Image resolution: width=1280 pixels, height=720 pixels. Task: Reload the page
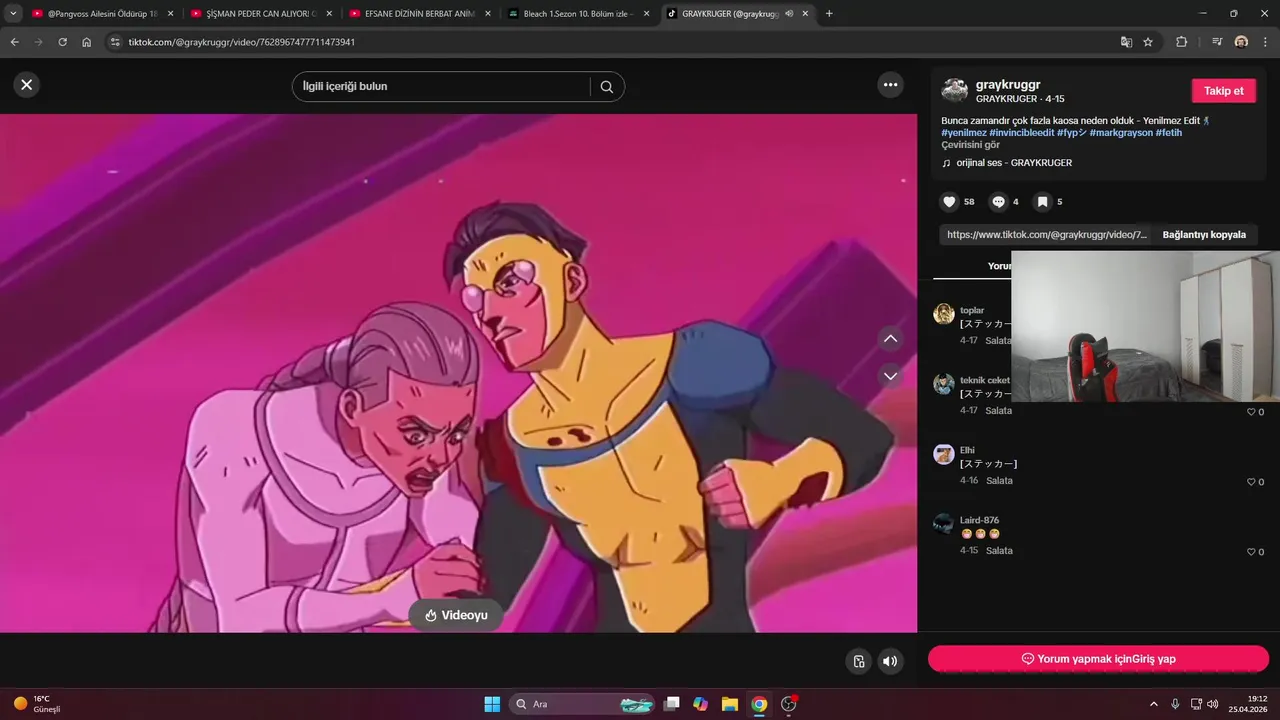click(63, 42)
